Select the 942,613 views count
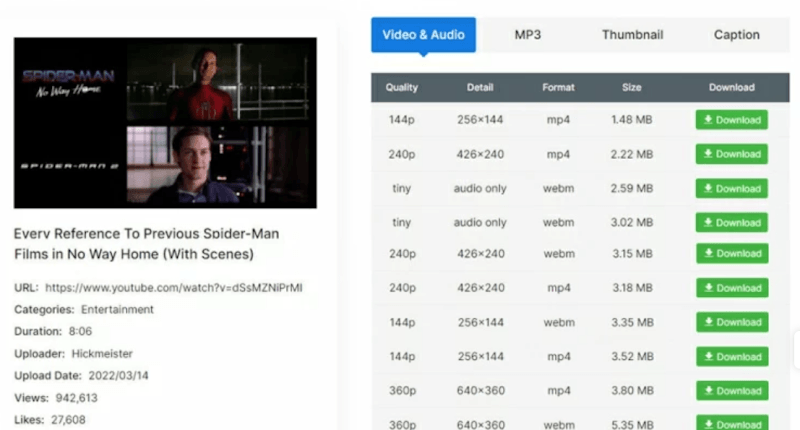Viewport: 800px width, 430px height. pyautogui.click(x=77, y=398)
